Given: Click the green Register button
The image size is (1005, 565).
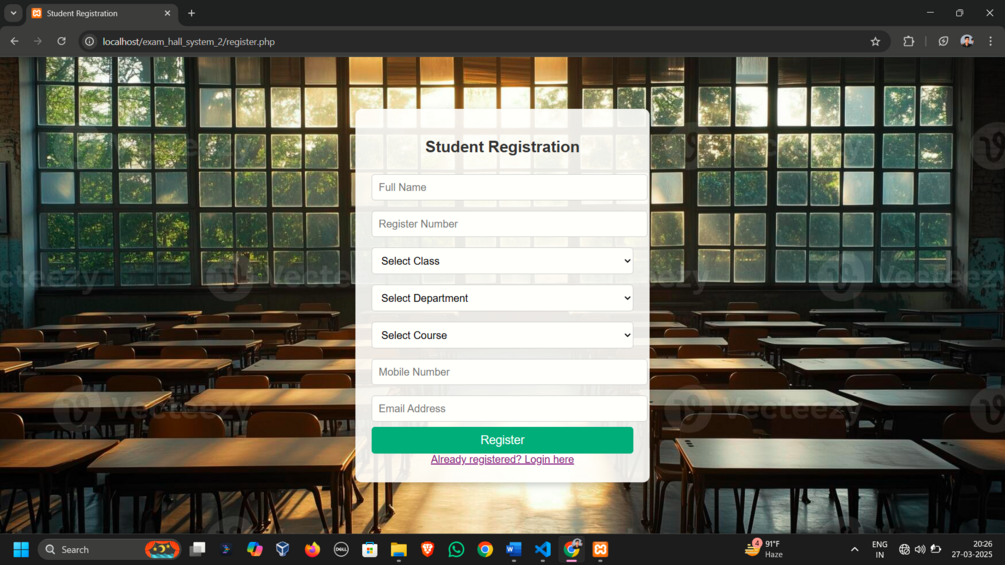Looking at the screenshot, I should tap(502, 440).
